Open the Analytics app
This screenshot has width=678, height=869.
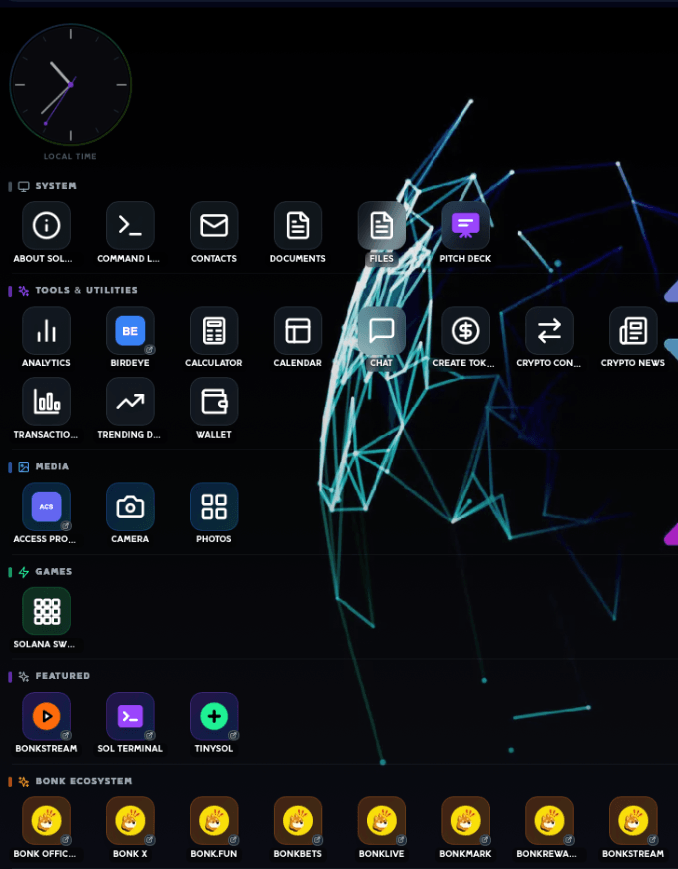pos(47,331)
